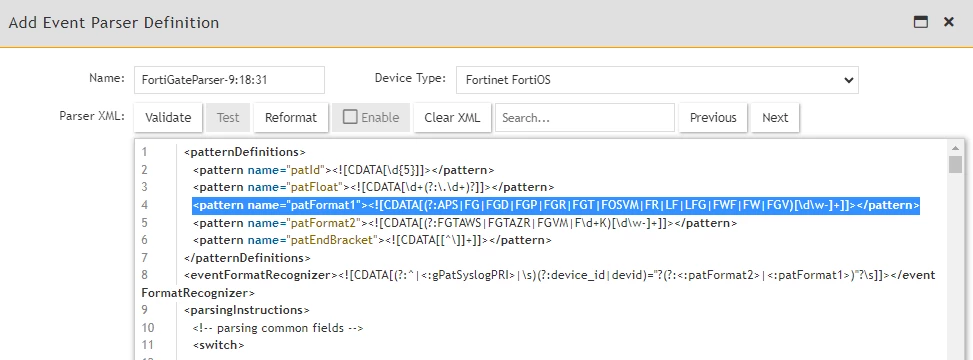Click line number 11 in gutter

pos(148,345)
